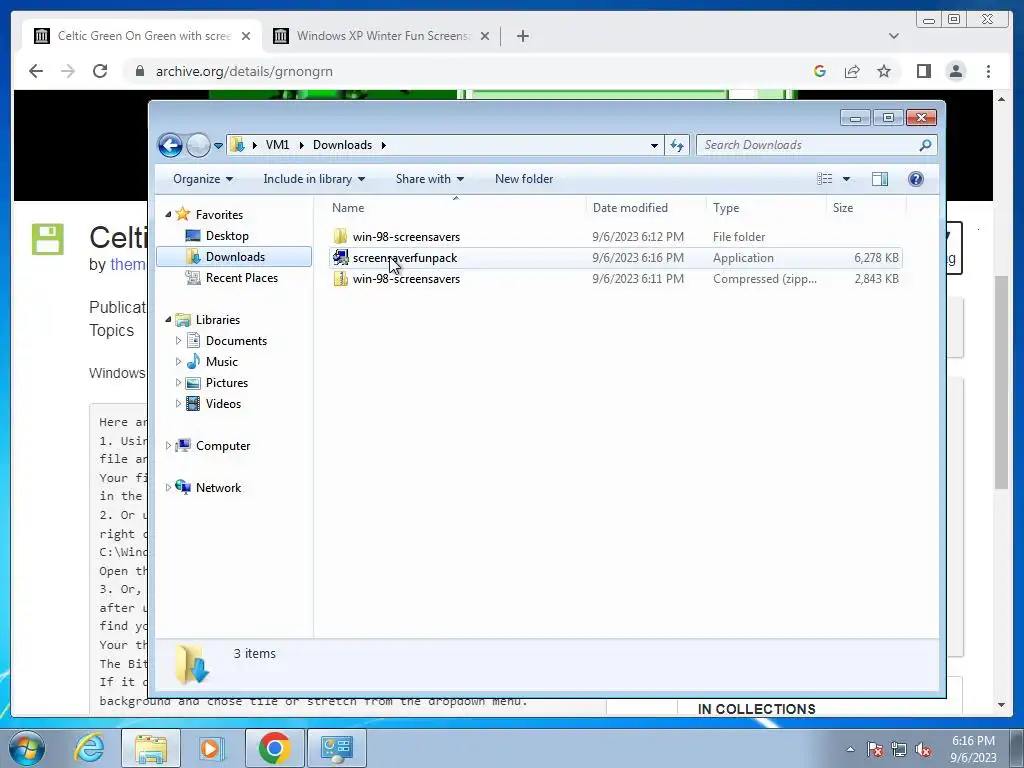Screen dimensions: 1024x768
Task: Open recent locations dropdown beside Forward button
Action: (x=218, y=146)
